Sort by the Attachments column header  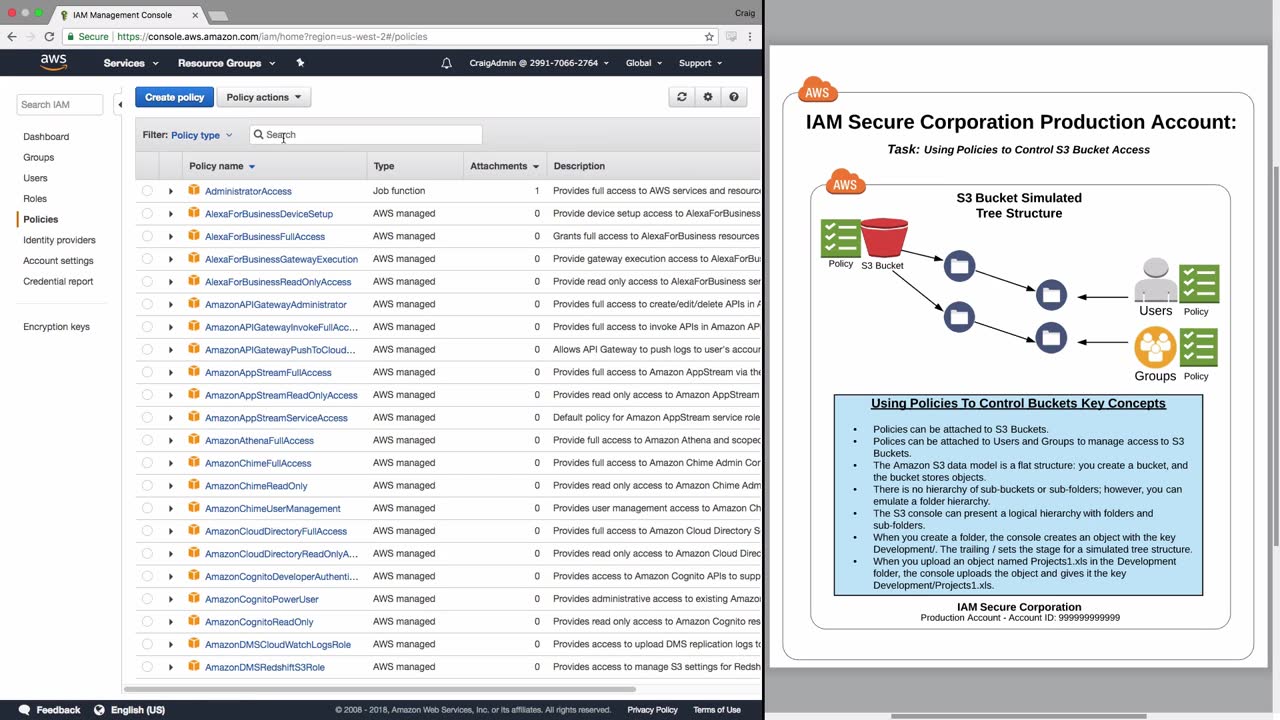pos(504,166)
